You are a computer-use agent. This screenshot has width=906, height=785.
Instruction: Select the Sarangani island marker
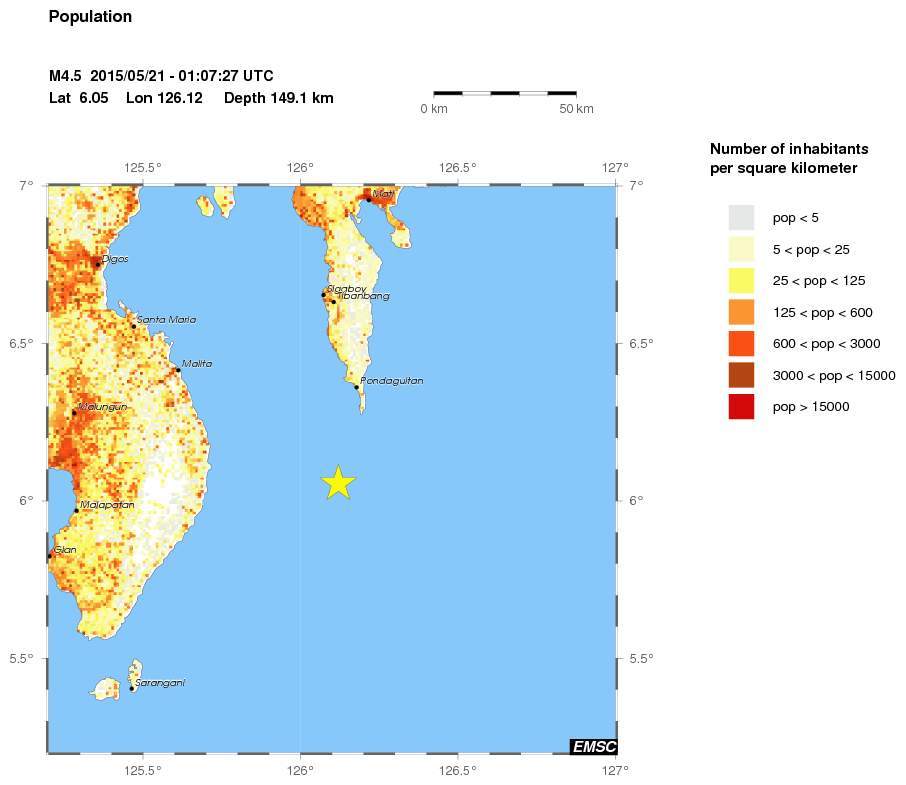132,688
